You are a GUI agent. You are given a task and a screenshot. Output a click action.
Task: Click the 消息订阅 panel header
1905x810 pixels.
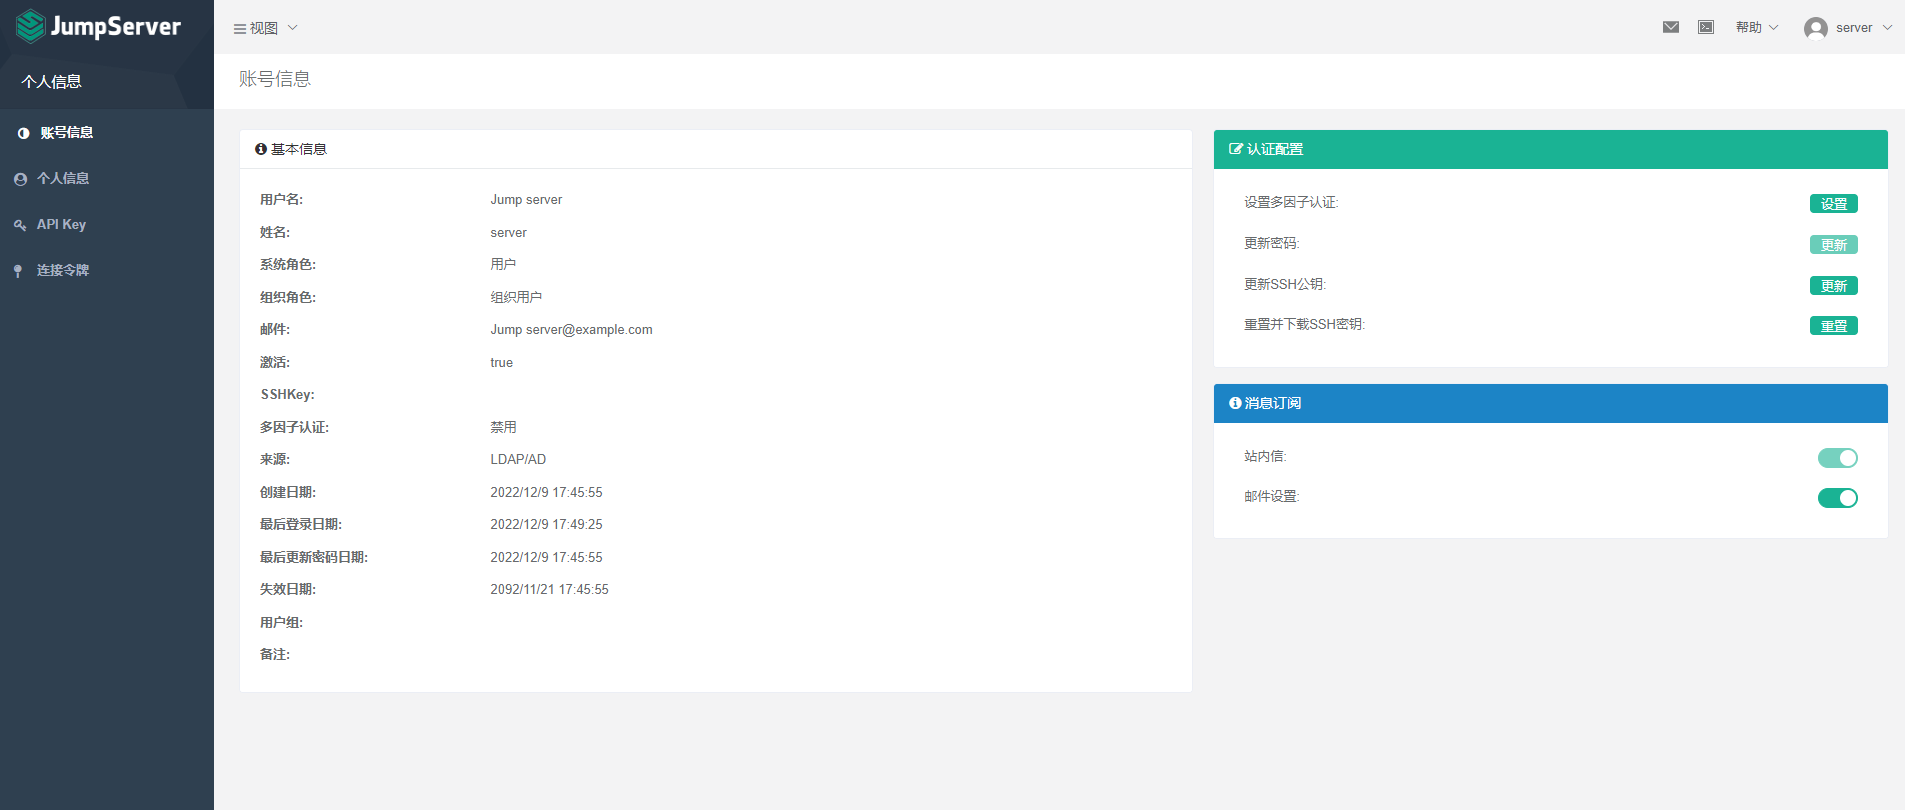[x=1551, y=403]
